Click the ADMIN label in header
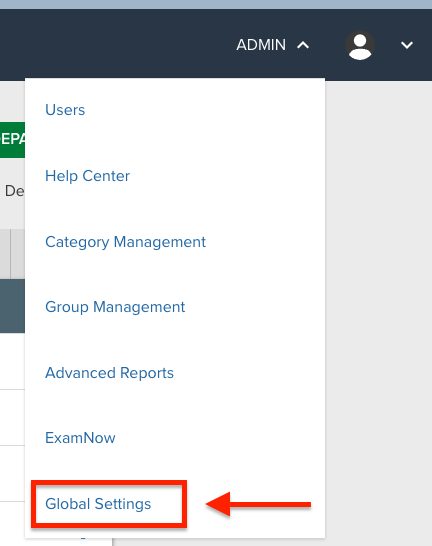The width and height of the screenshot is (432, 546). pyautogui.click(x=261, y=45)
